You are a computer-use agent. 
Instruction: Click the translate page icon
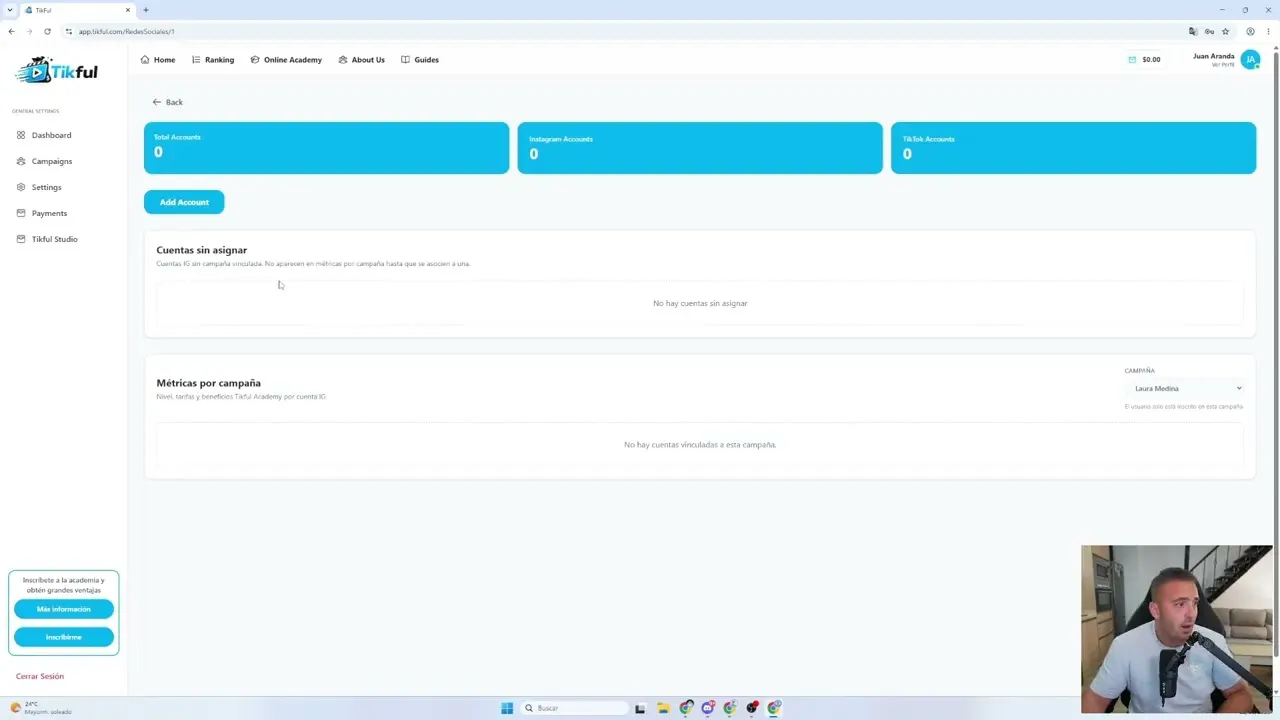coord(1193,31)
